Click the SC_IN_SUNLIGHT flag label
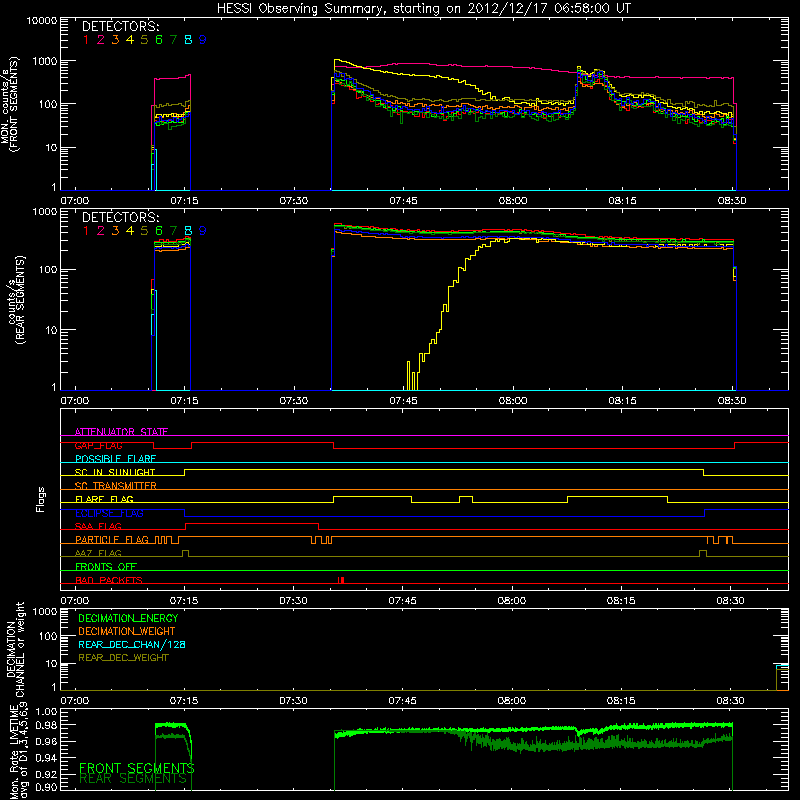800x800 pixels. tap(115, 472)
